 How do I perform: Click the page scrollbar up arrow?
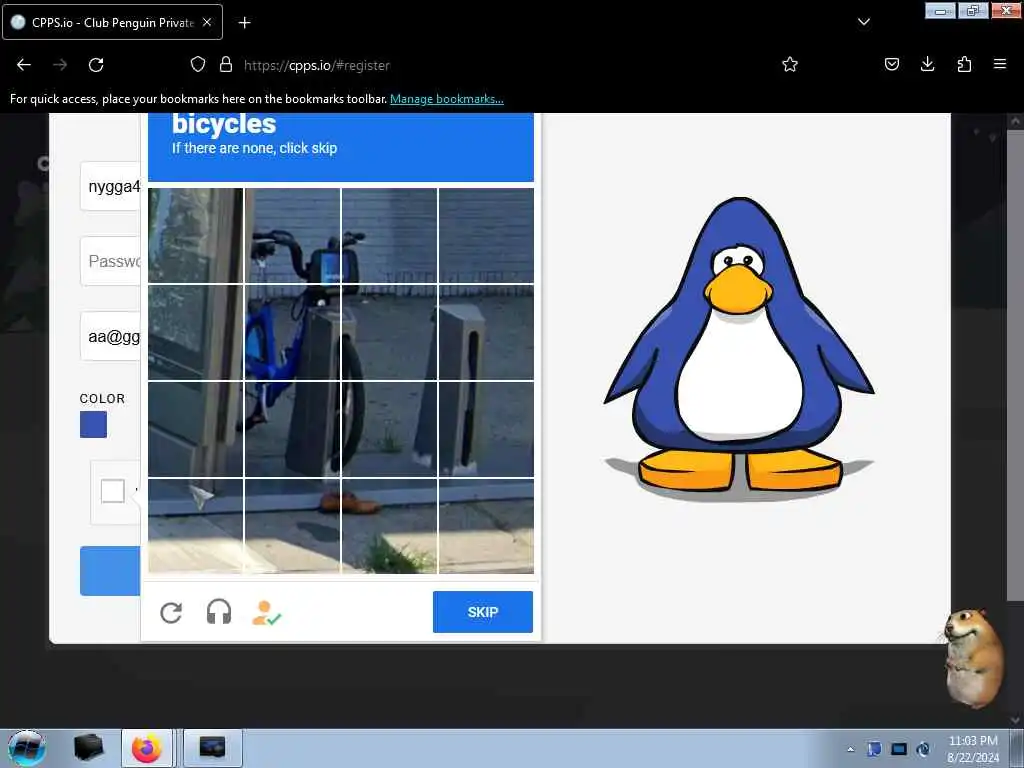tap(1014, 121)
